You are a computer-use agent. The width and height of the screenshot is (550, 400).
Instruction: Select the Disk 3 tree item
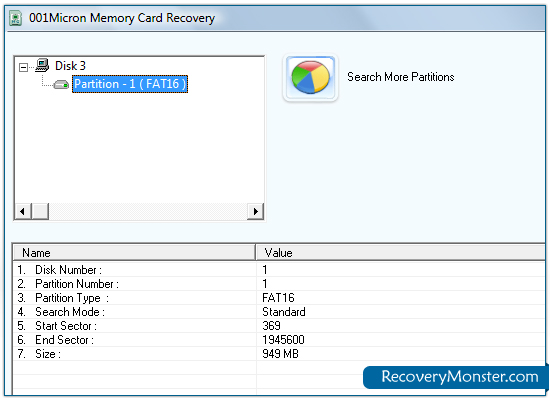point(70,66)
